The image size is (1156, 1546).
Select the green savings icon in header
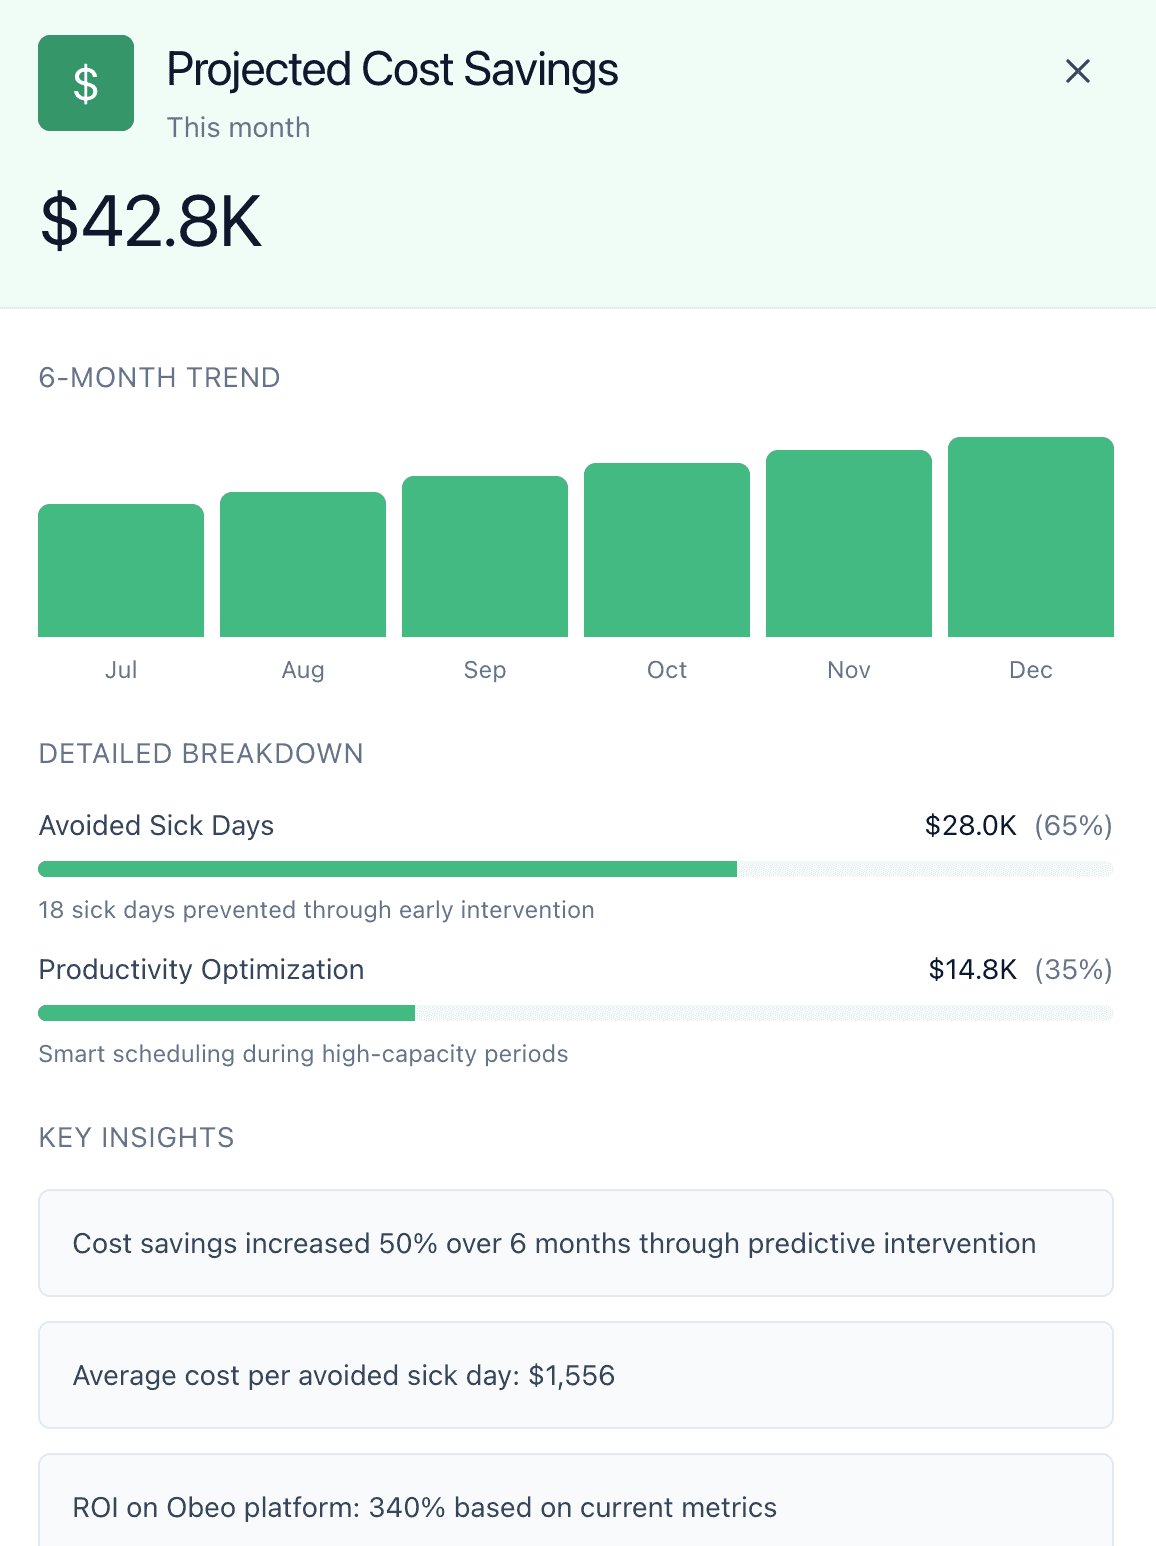coord(85,83)
